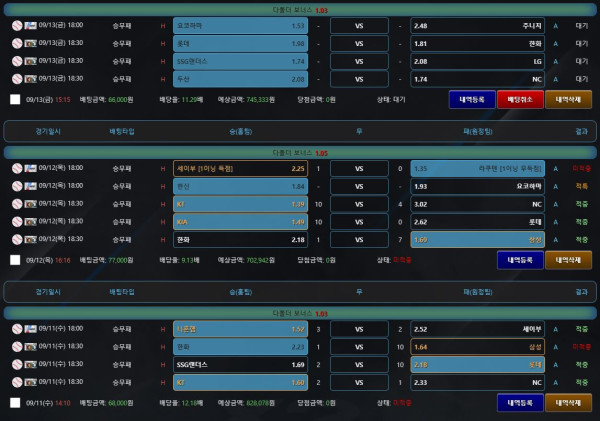Tick the checkbox for the 09/13 betting slip

click(15, 99)
